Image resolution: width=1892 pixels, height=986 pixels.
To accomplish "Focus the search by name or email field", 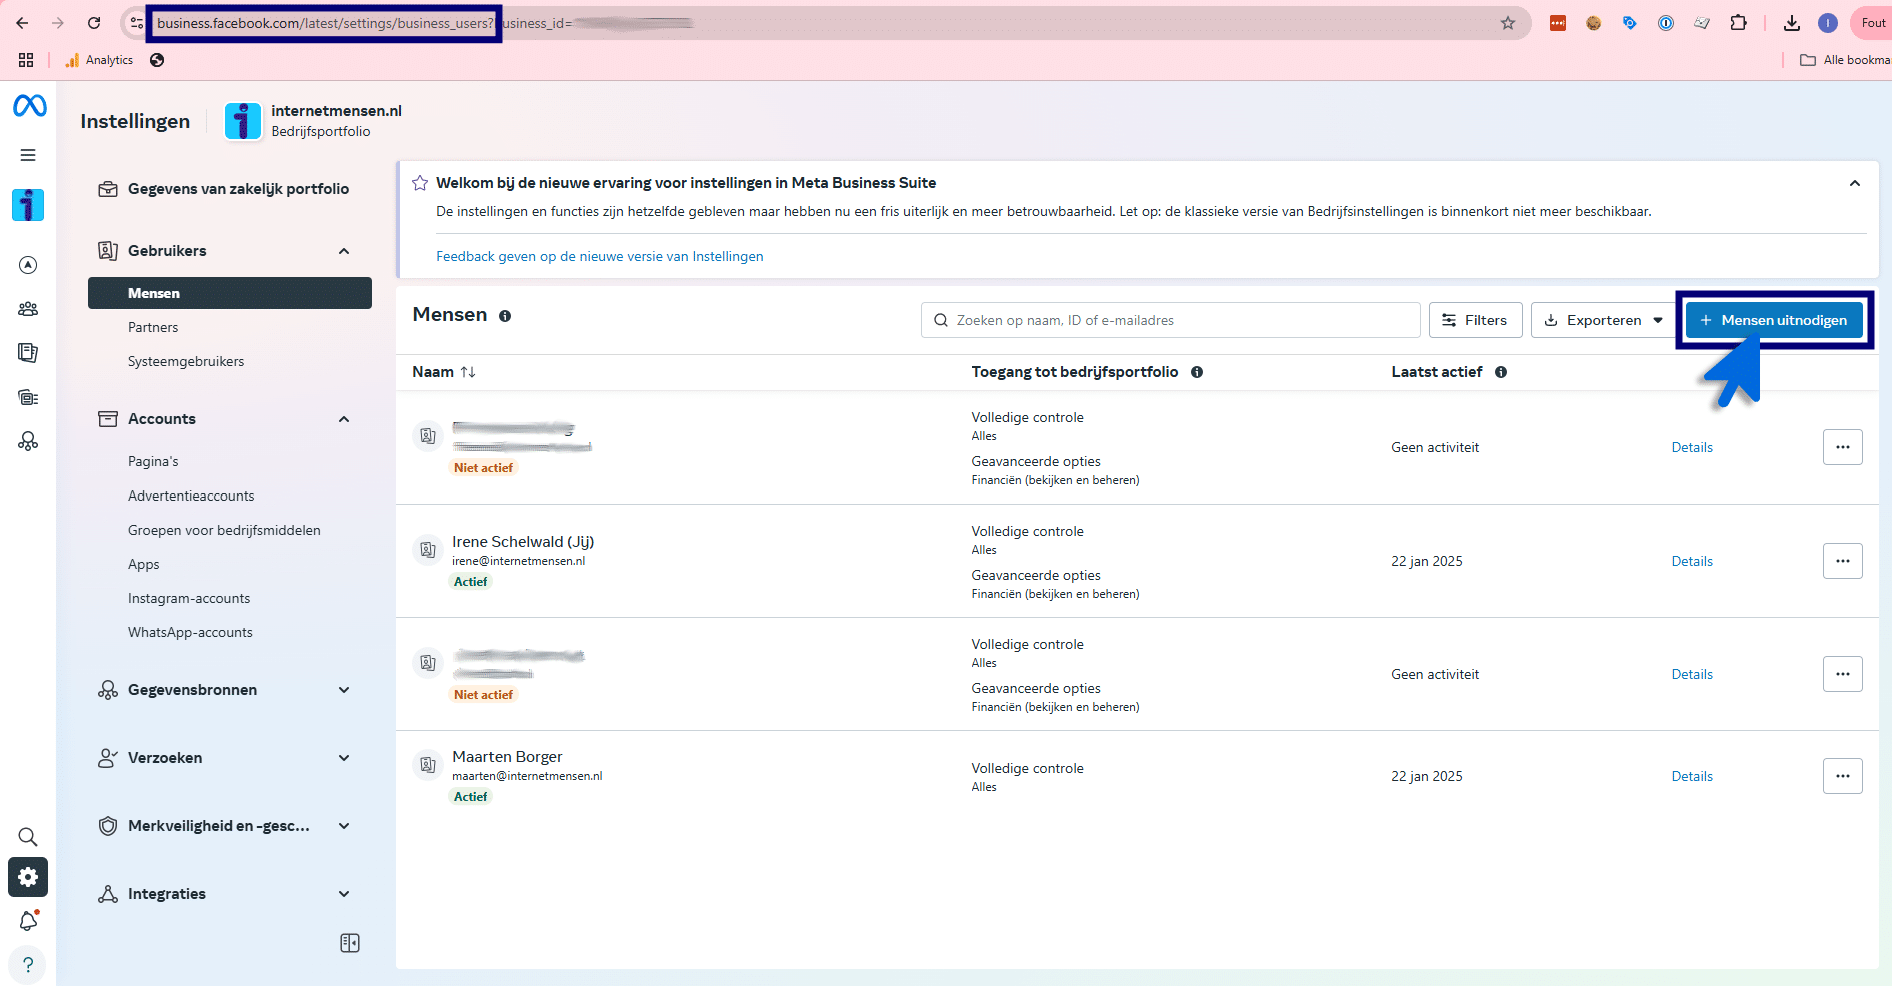I will pyautogui.click(x=1170, y=320).
